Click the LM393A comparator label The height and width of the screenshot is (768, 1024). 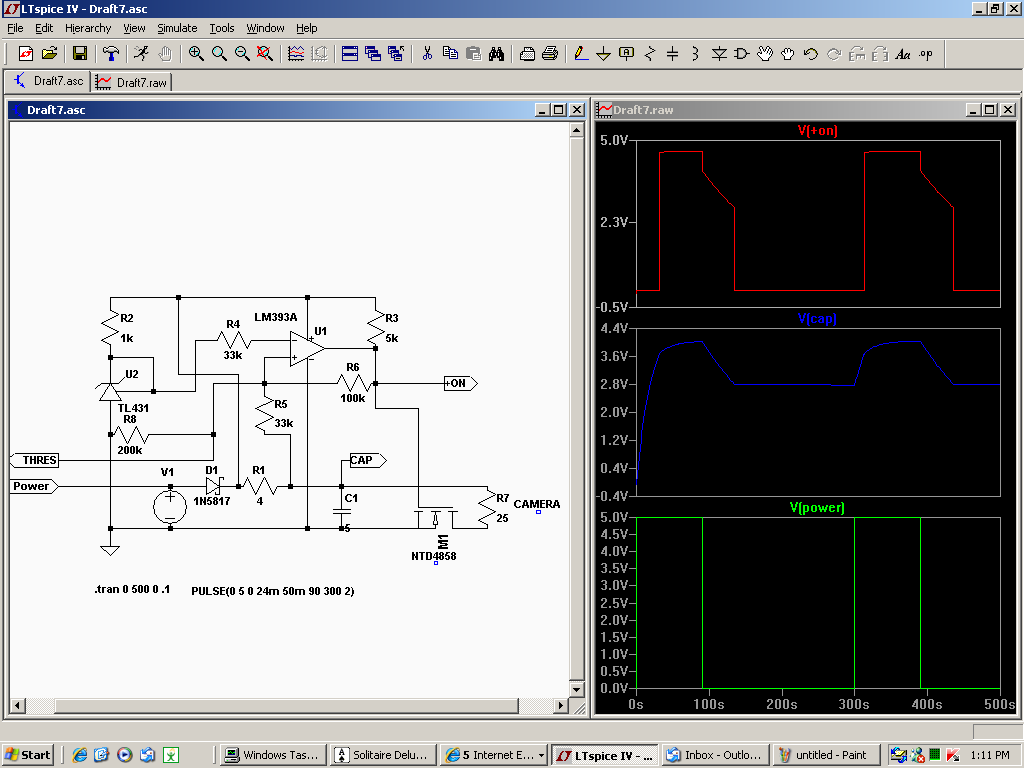276,317
